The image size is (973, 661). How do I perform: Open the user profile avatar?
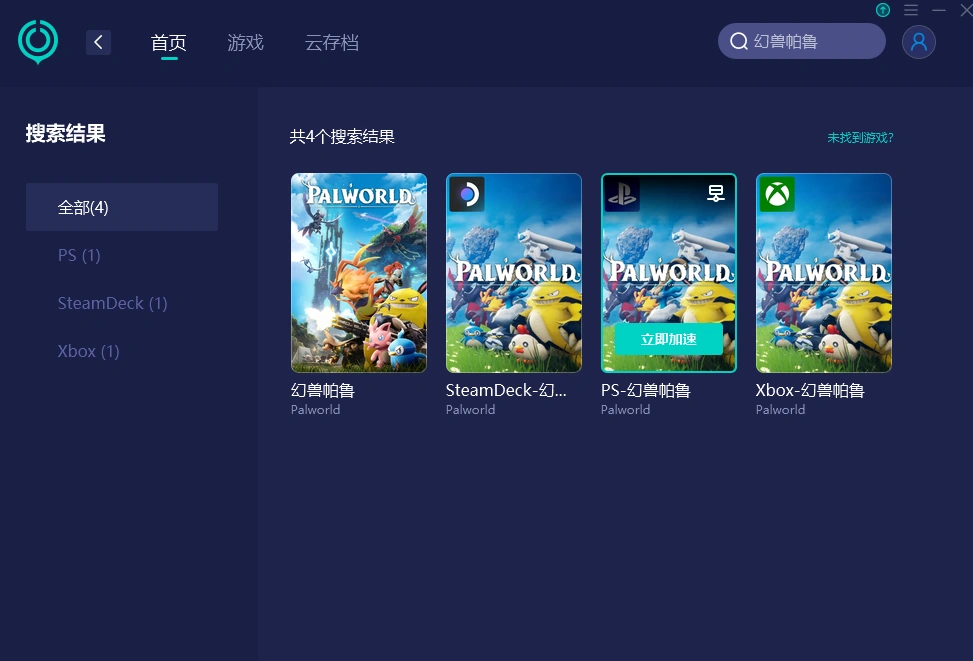tap(918, 42)
